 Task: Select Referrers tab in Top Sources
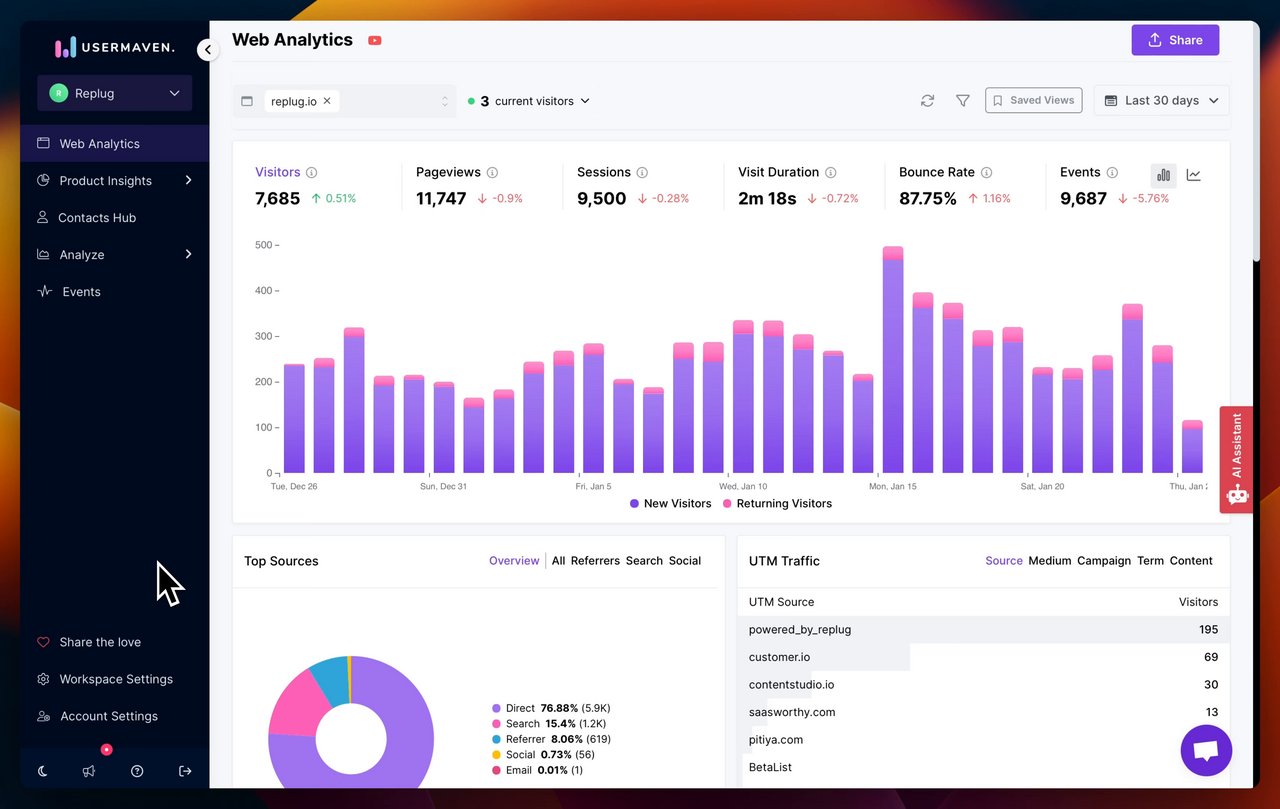click(595, 561)
